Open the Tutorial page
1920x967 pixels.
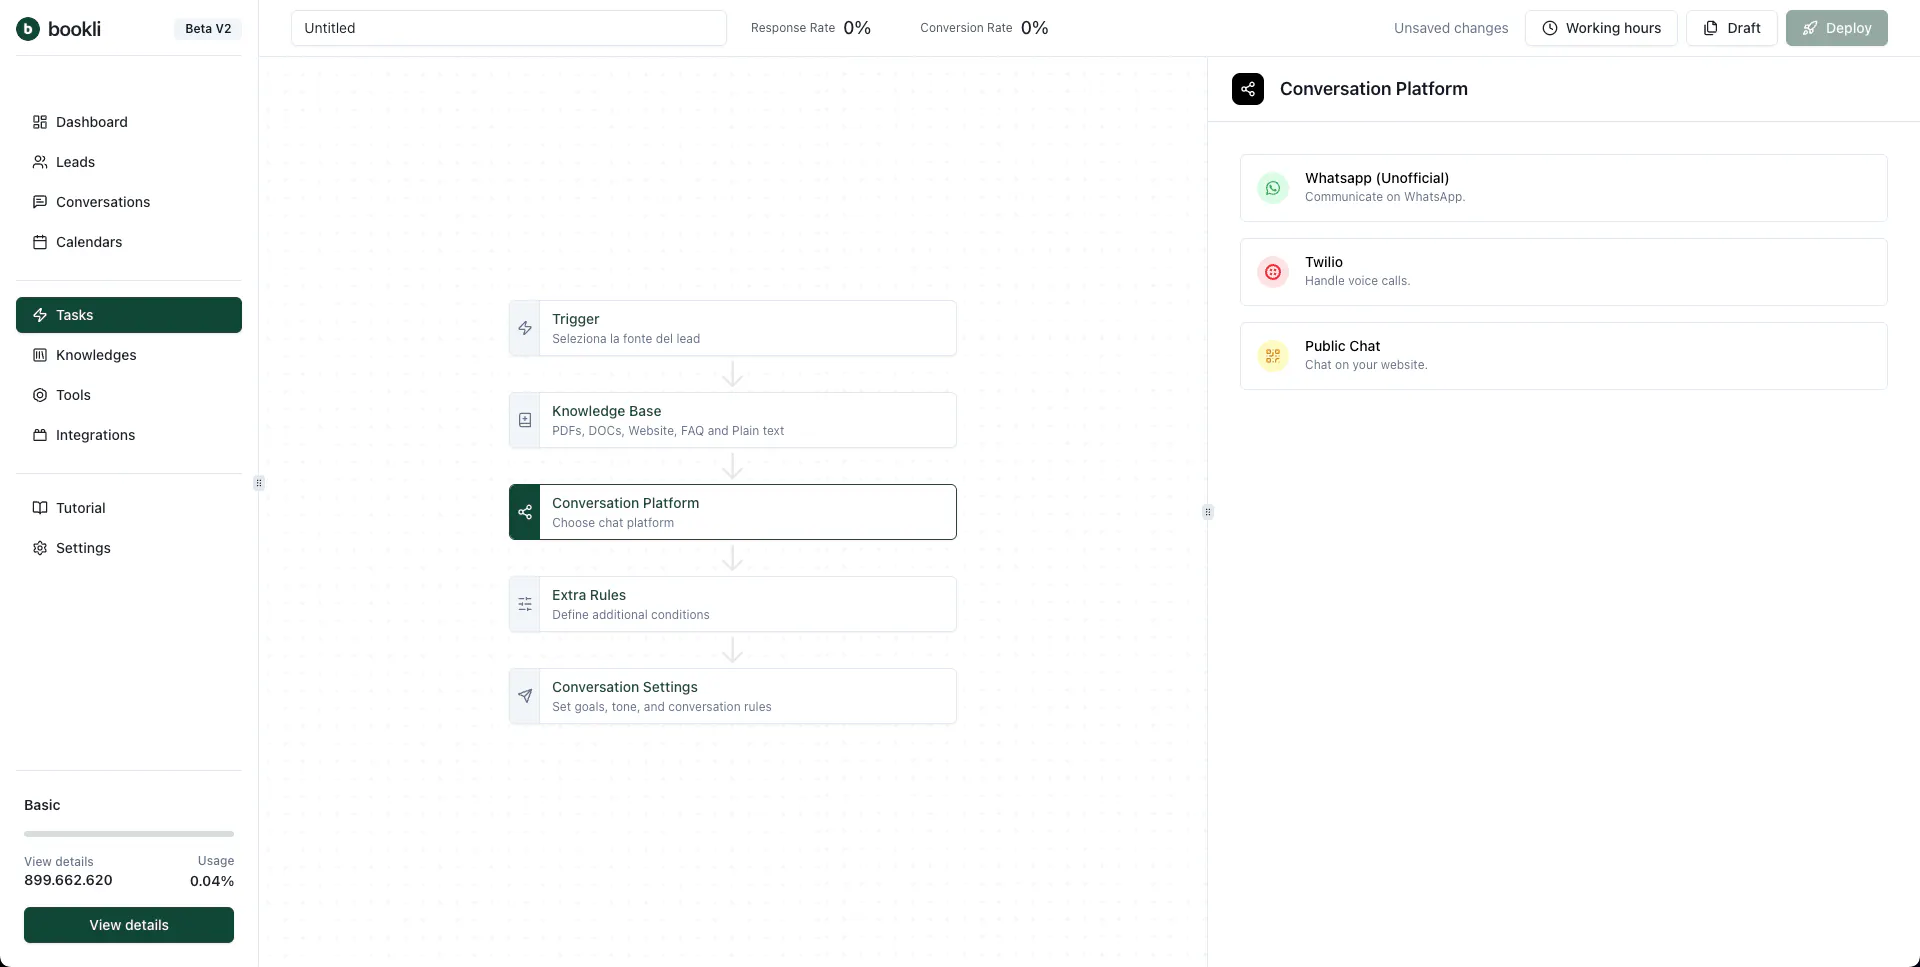(x=129, y=508)
